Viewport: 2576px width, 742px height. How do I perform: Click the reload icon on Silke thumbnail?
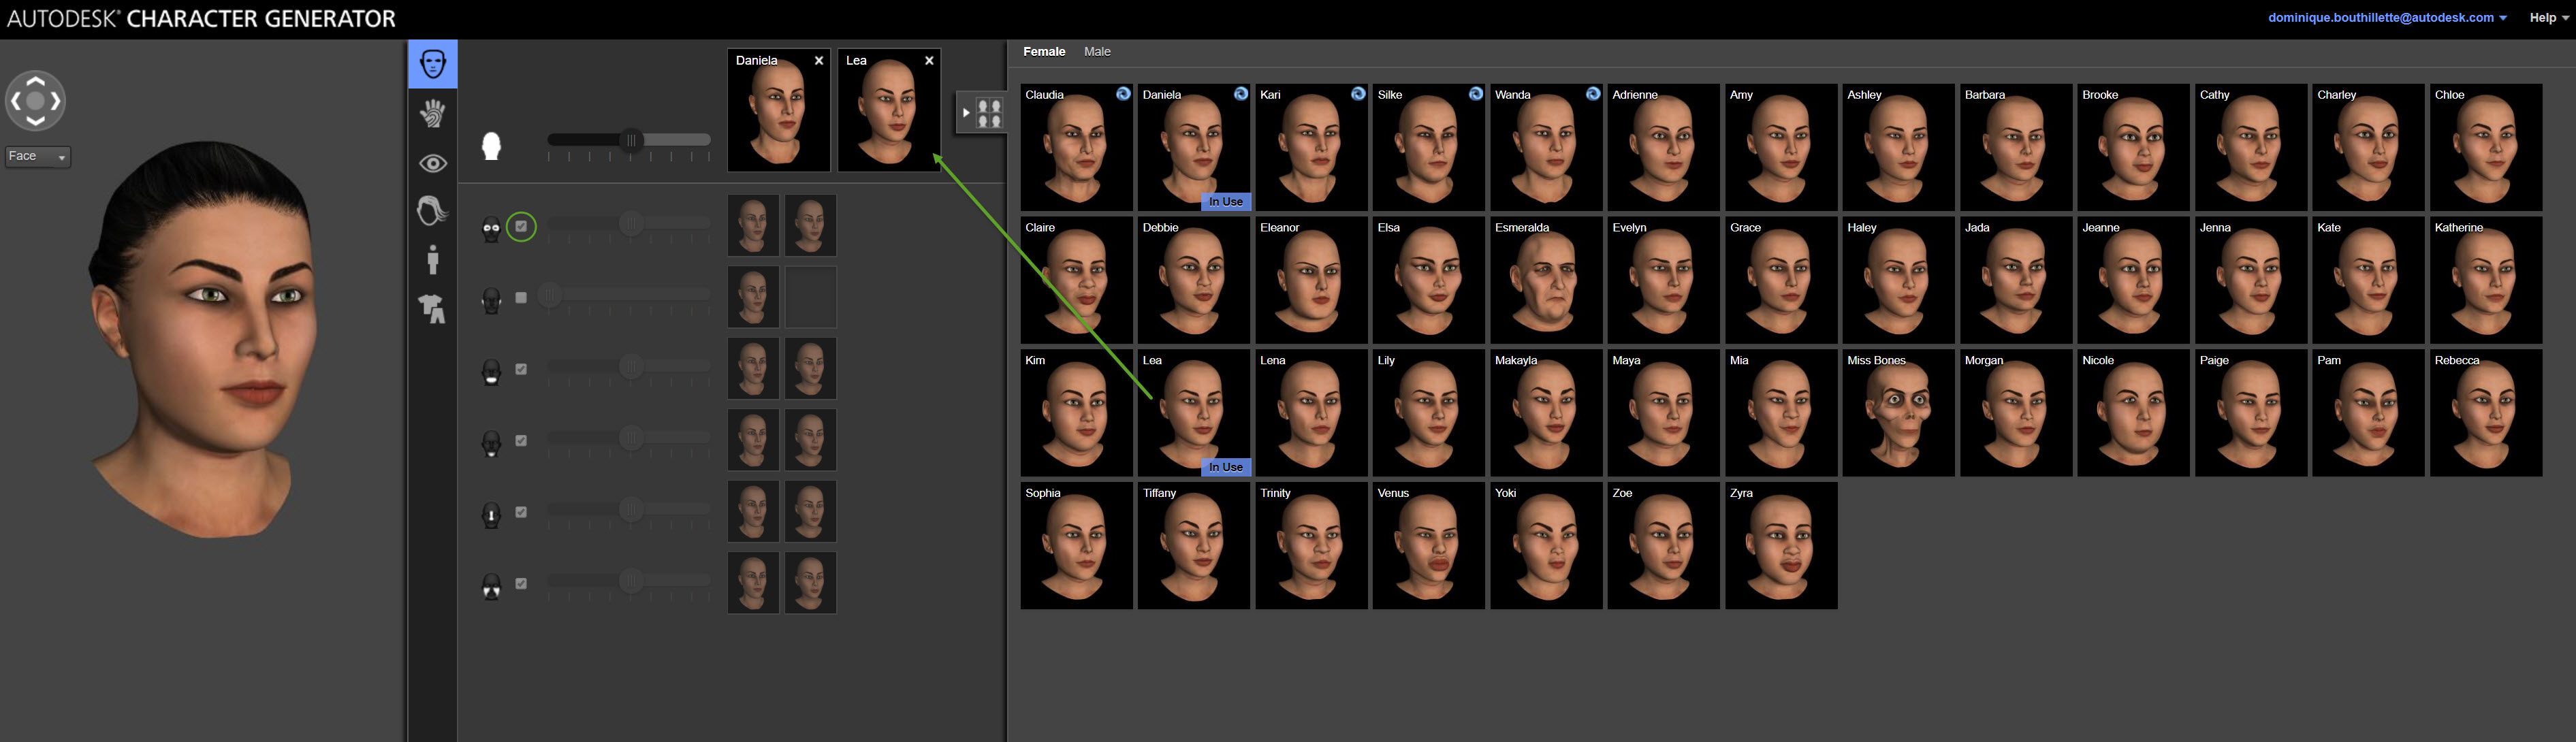[1475, 94]
